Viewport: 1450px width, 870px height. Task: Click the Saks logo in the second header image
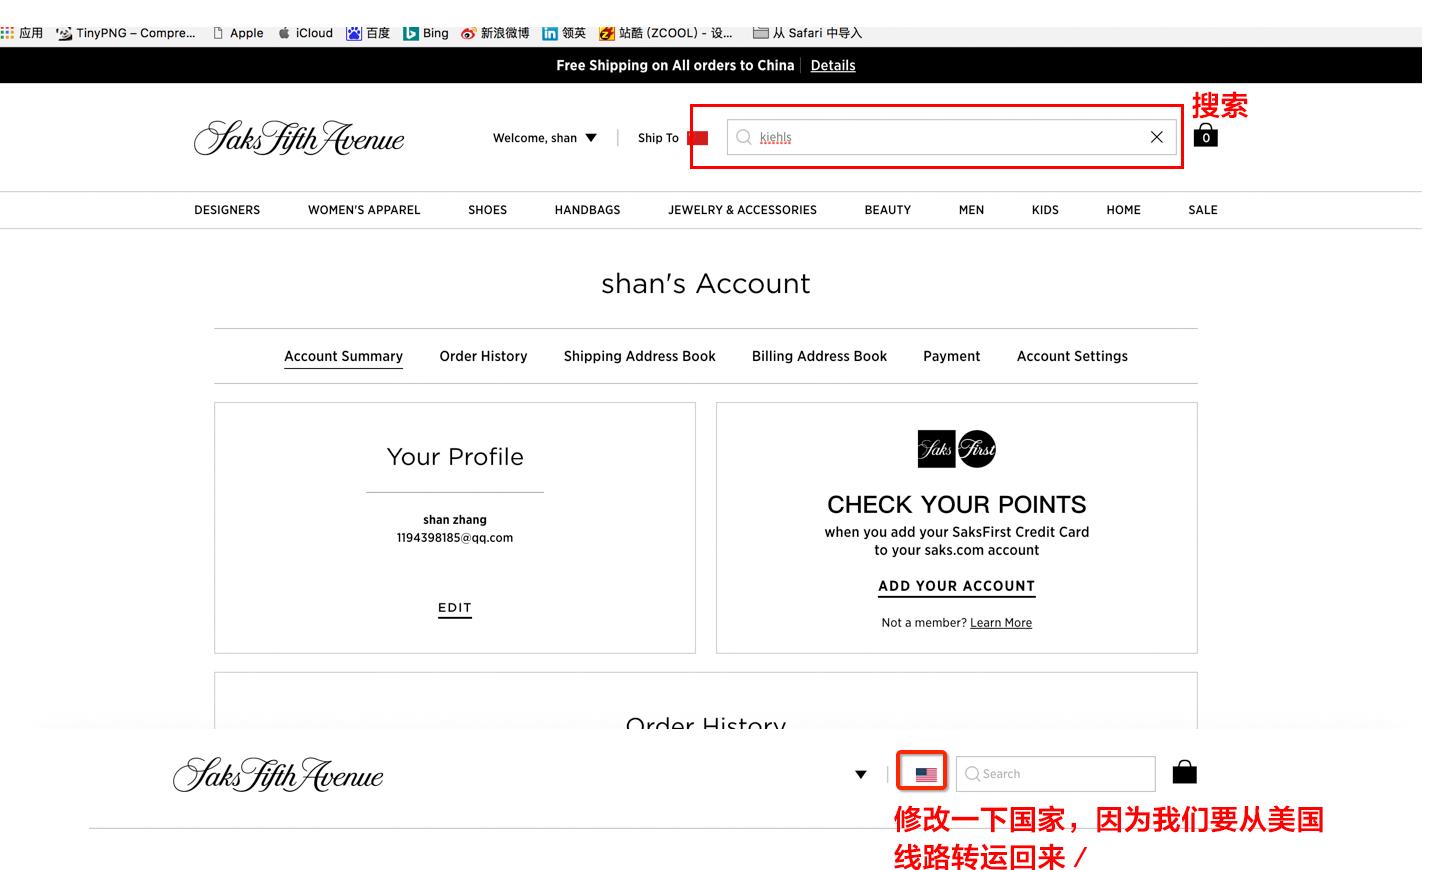[x=278, y=775]
